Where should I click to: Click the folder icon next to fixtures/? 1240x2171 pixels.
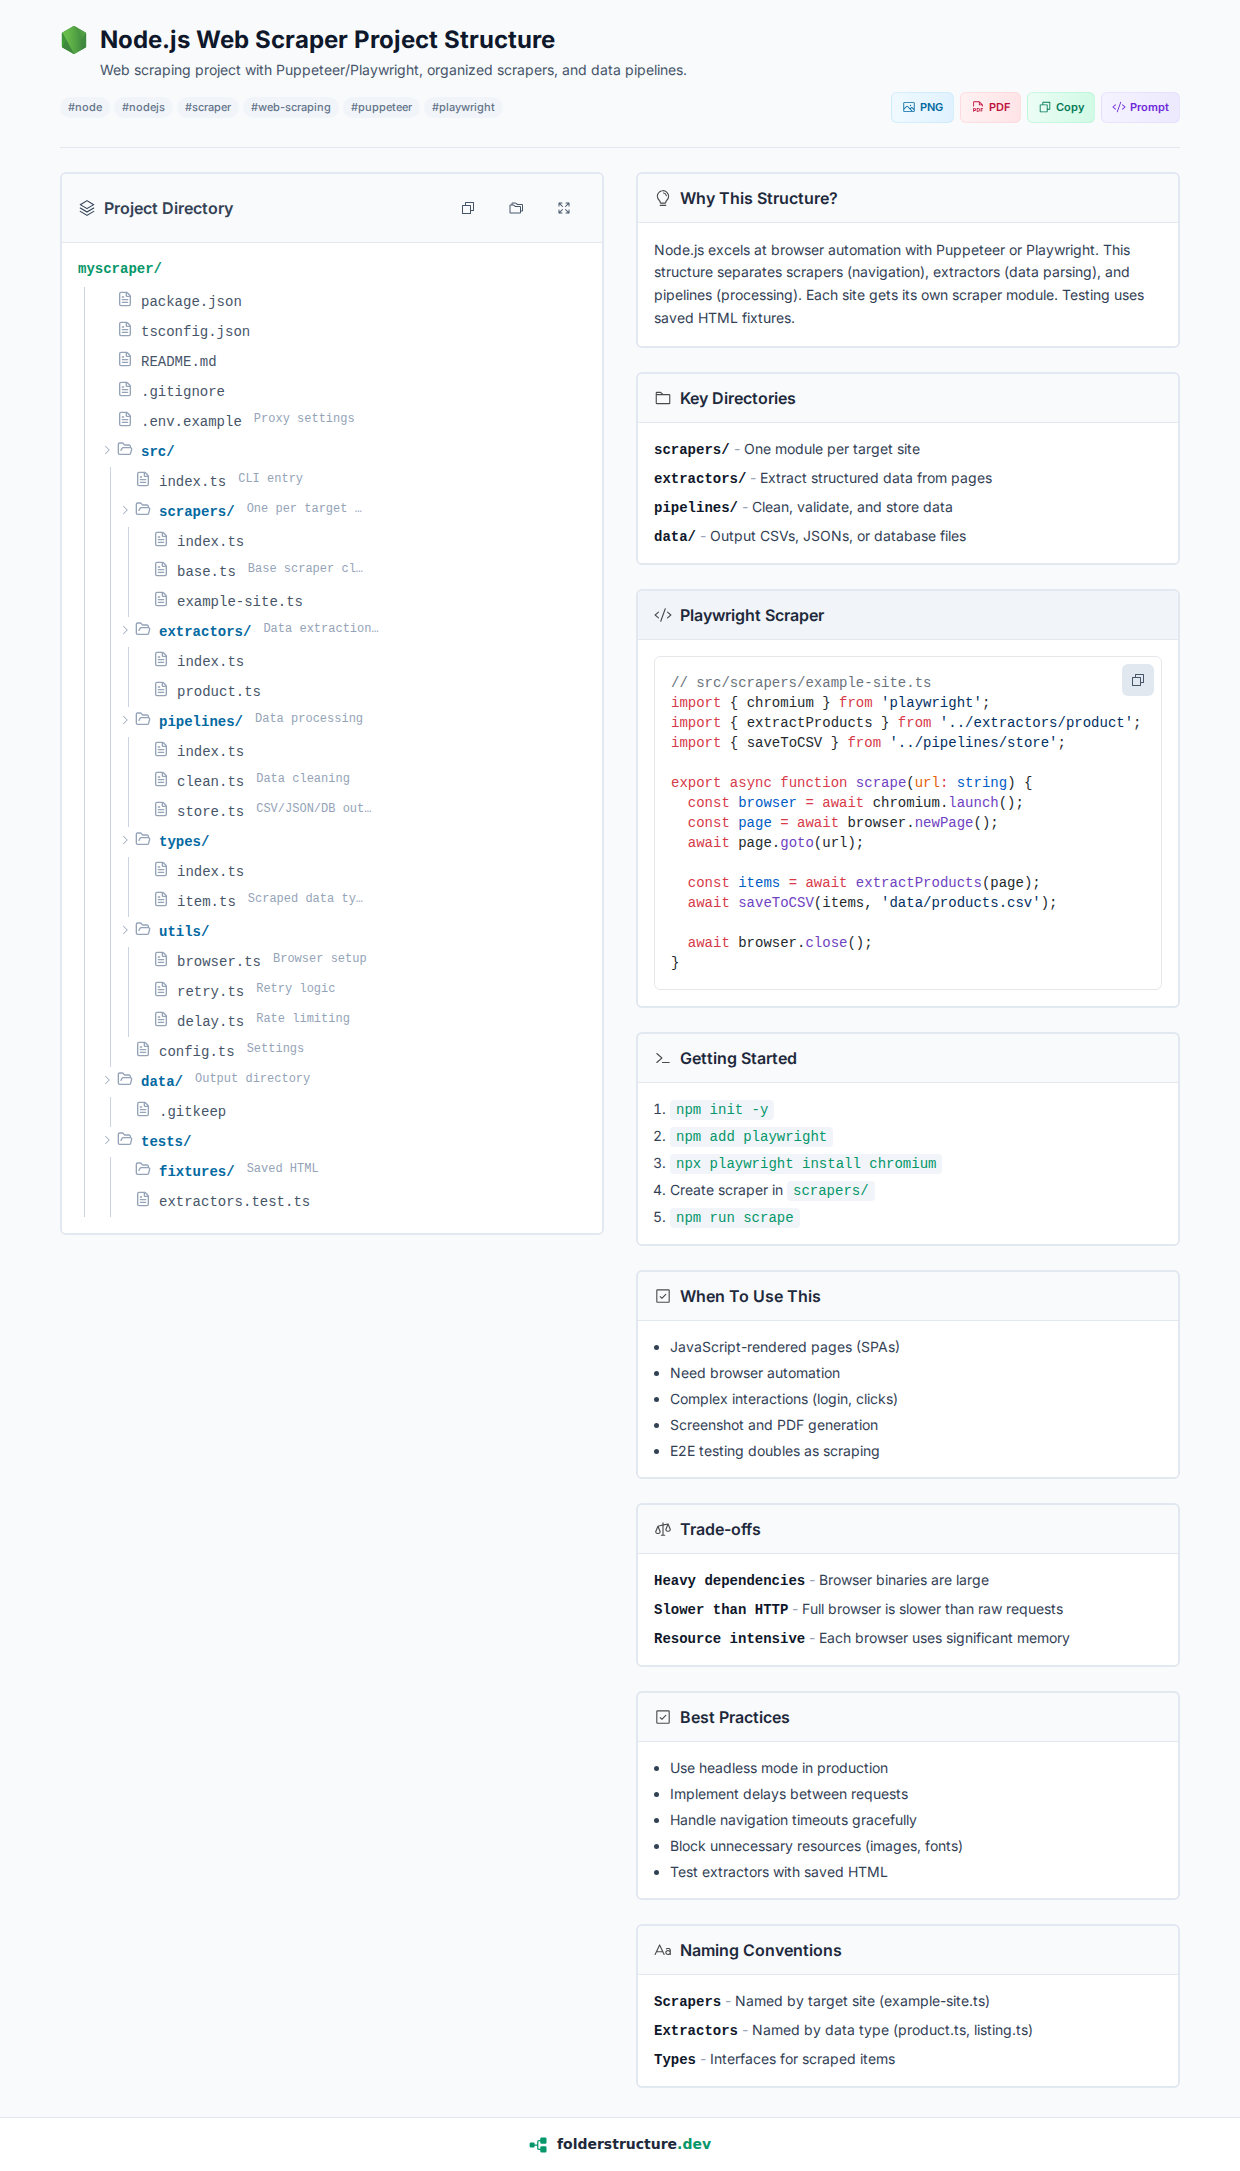tap(143, 1169)
